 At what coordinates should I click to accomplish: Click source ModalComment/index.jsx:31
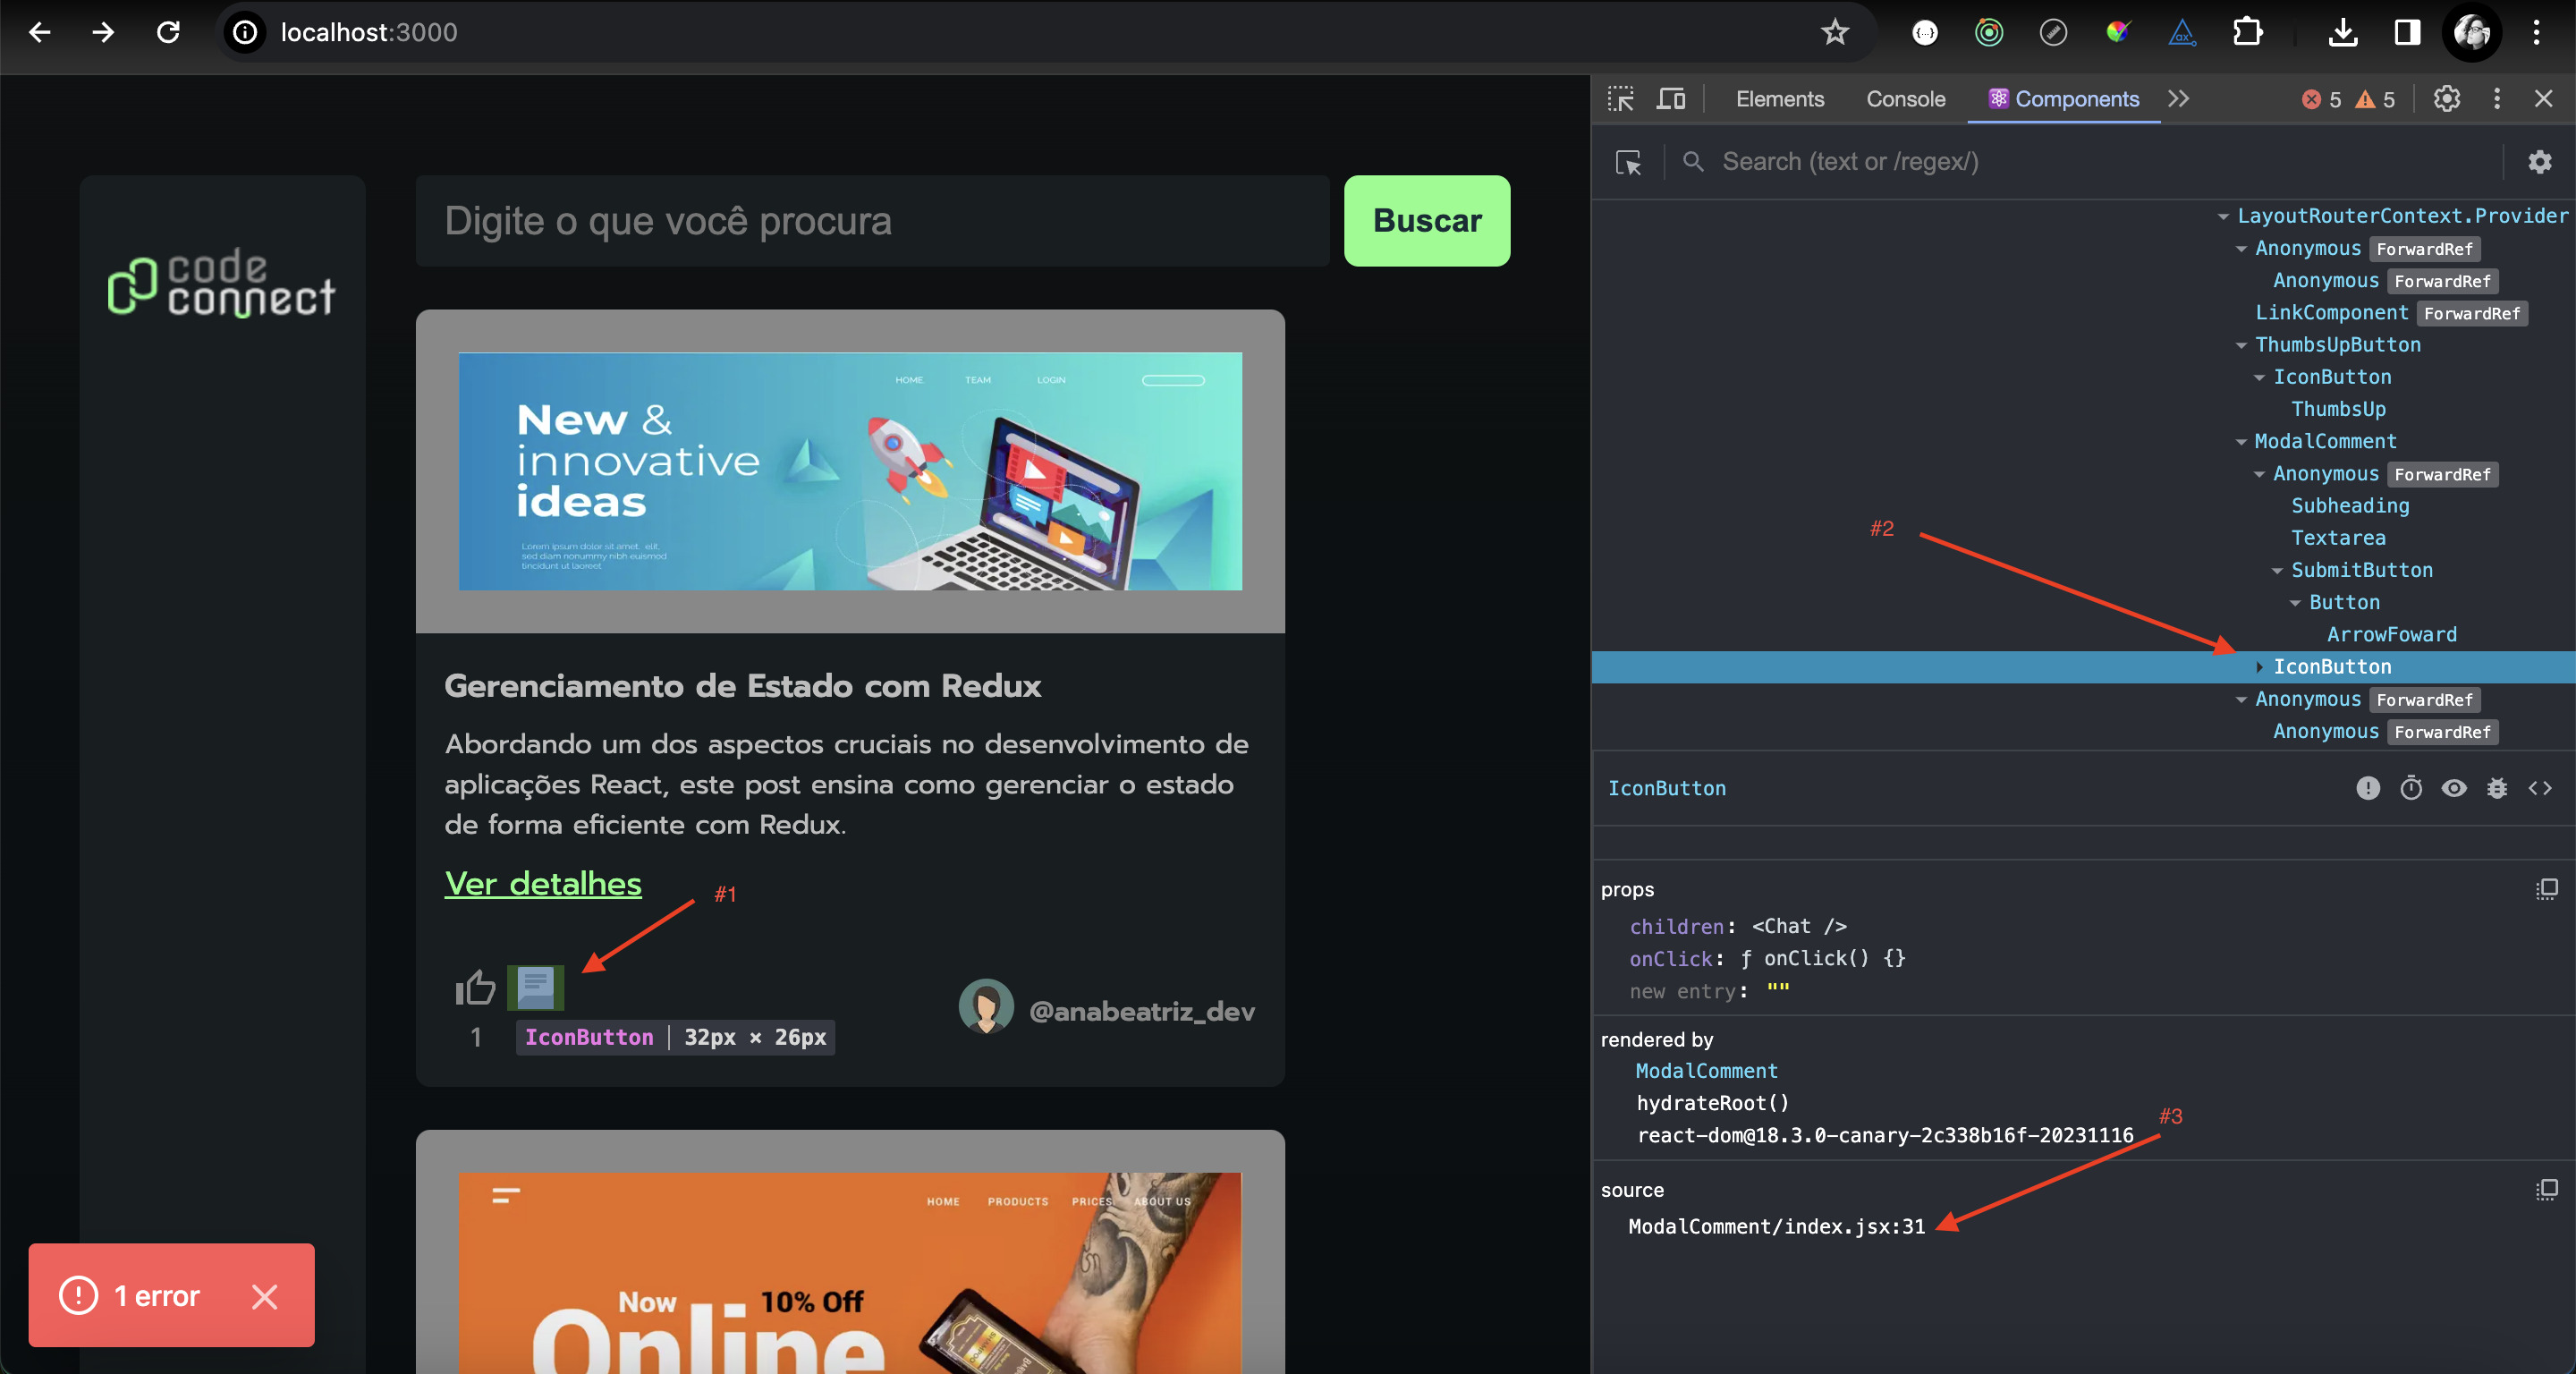pos(1776,1227)
